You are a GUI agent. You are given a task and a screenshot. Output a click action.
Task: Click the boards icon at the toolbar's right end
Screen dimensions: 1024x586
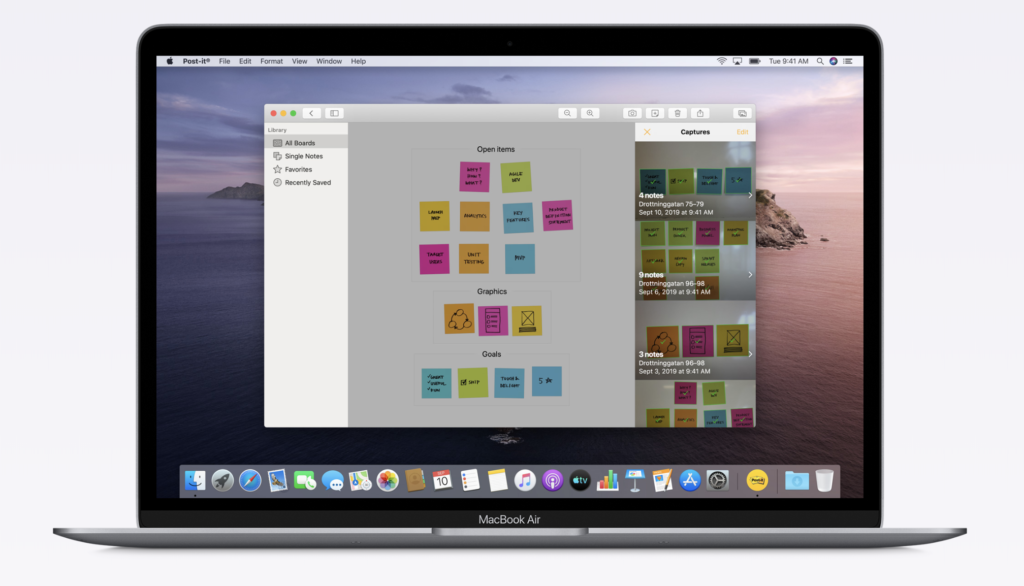[x=742, y=113]
